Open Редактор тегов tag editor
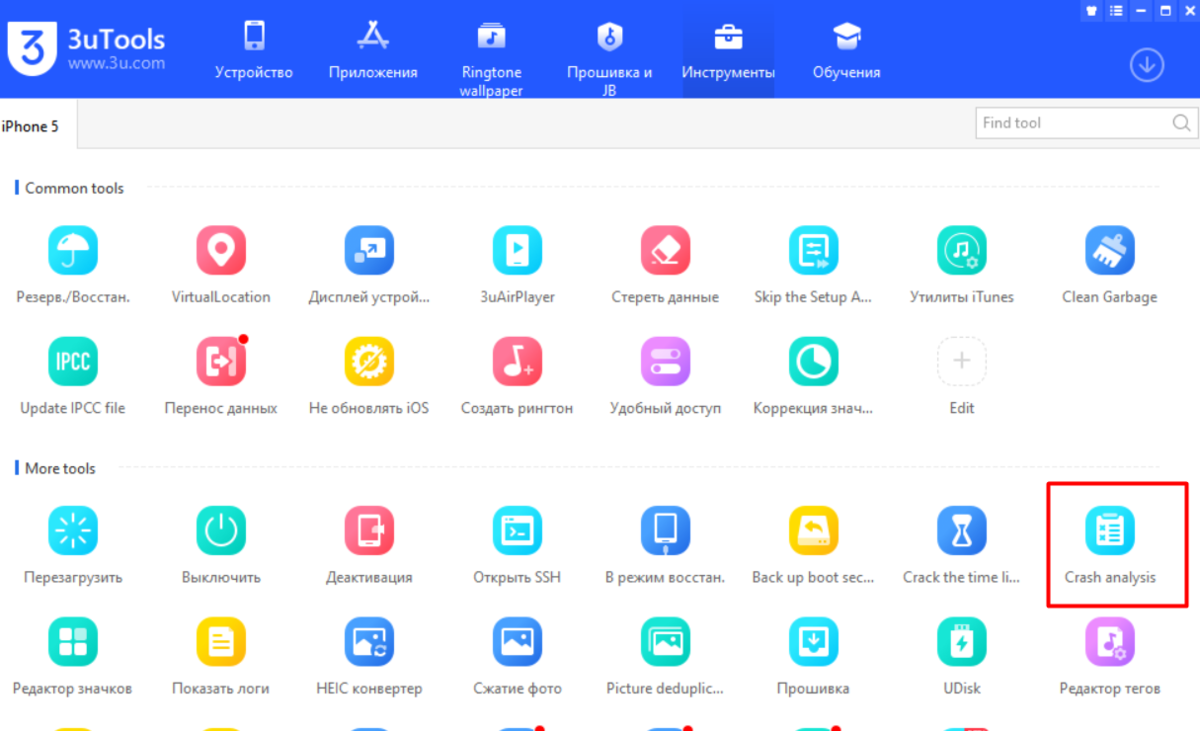 point(1109,642)
